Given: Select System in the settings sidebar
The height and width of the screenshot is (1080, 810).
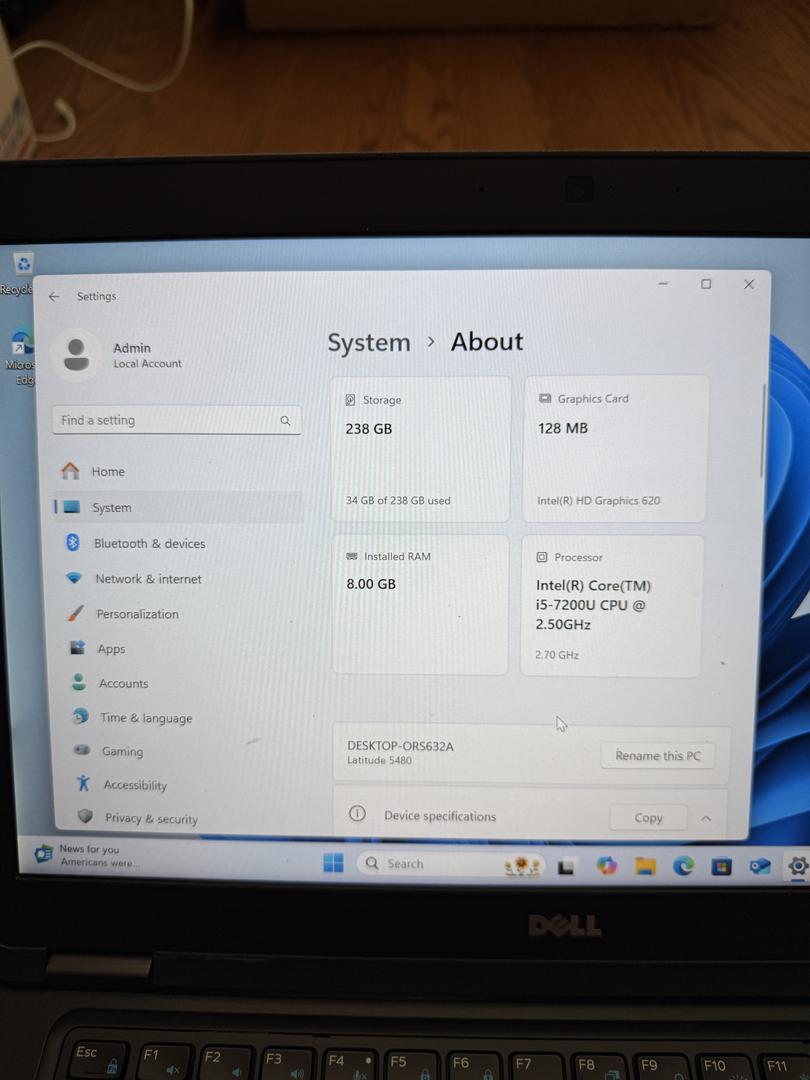Looking at the screenshot, I should tap(178, 507).
